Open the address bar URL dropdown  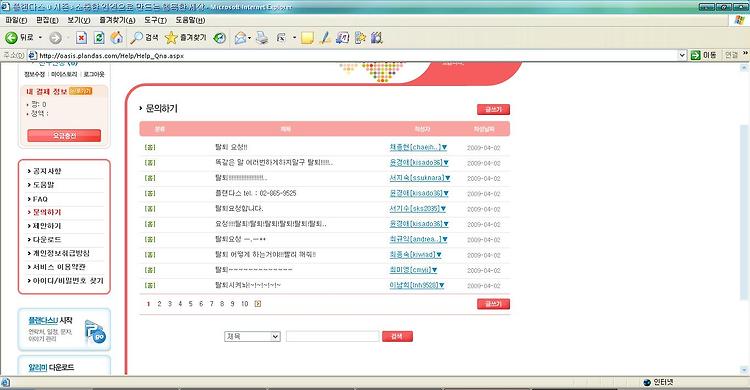point(683,56)
